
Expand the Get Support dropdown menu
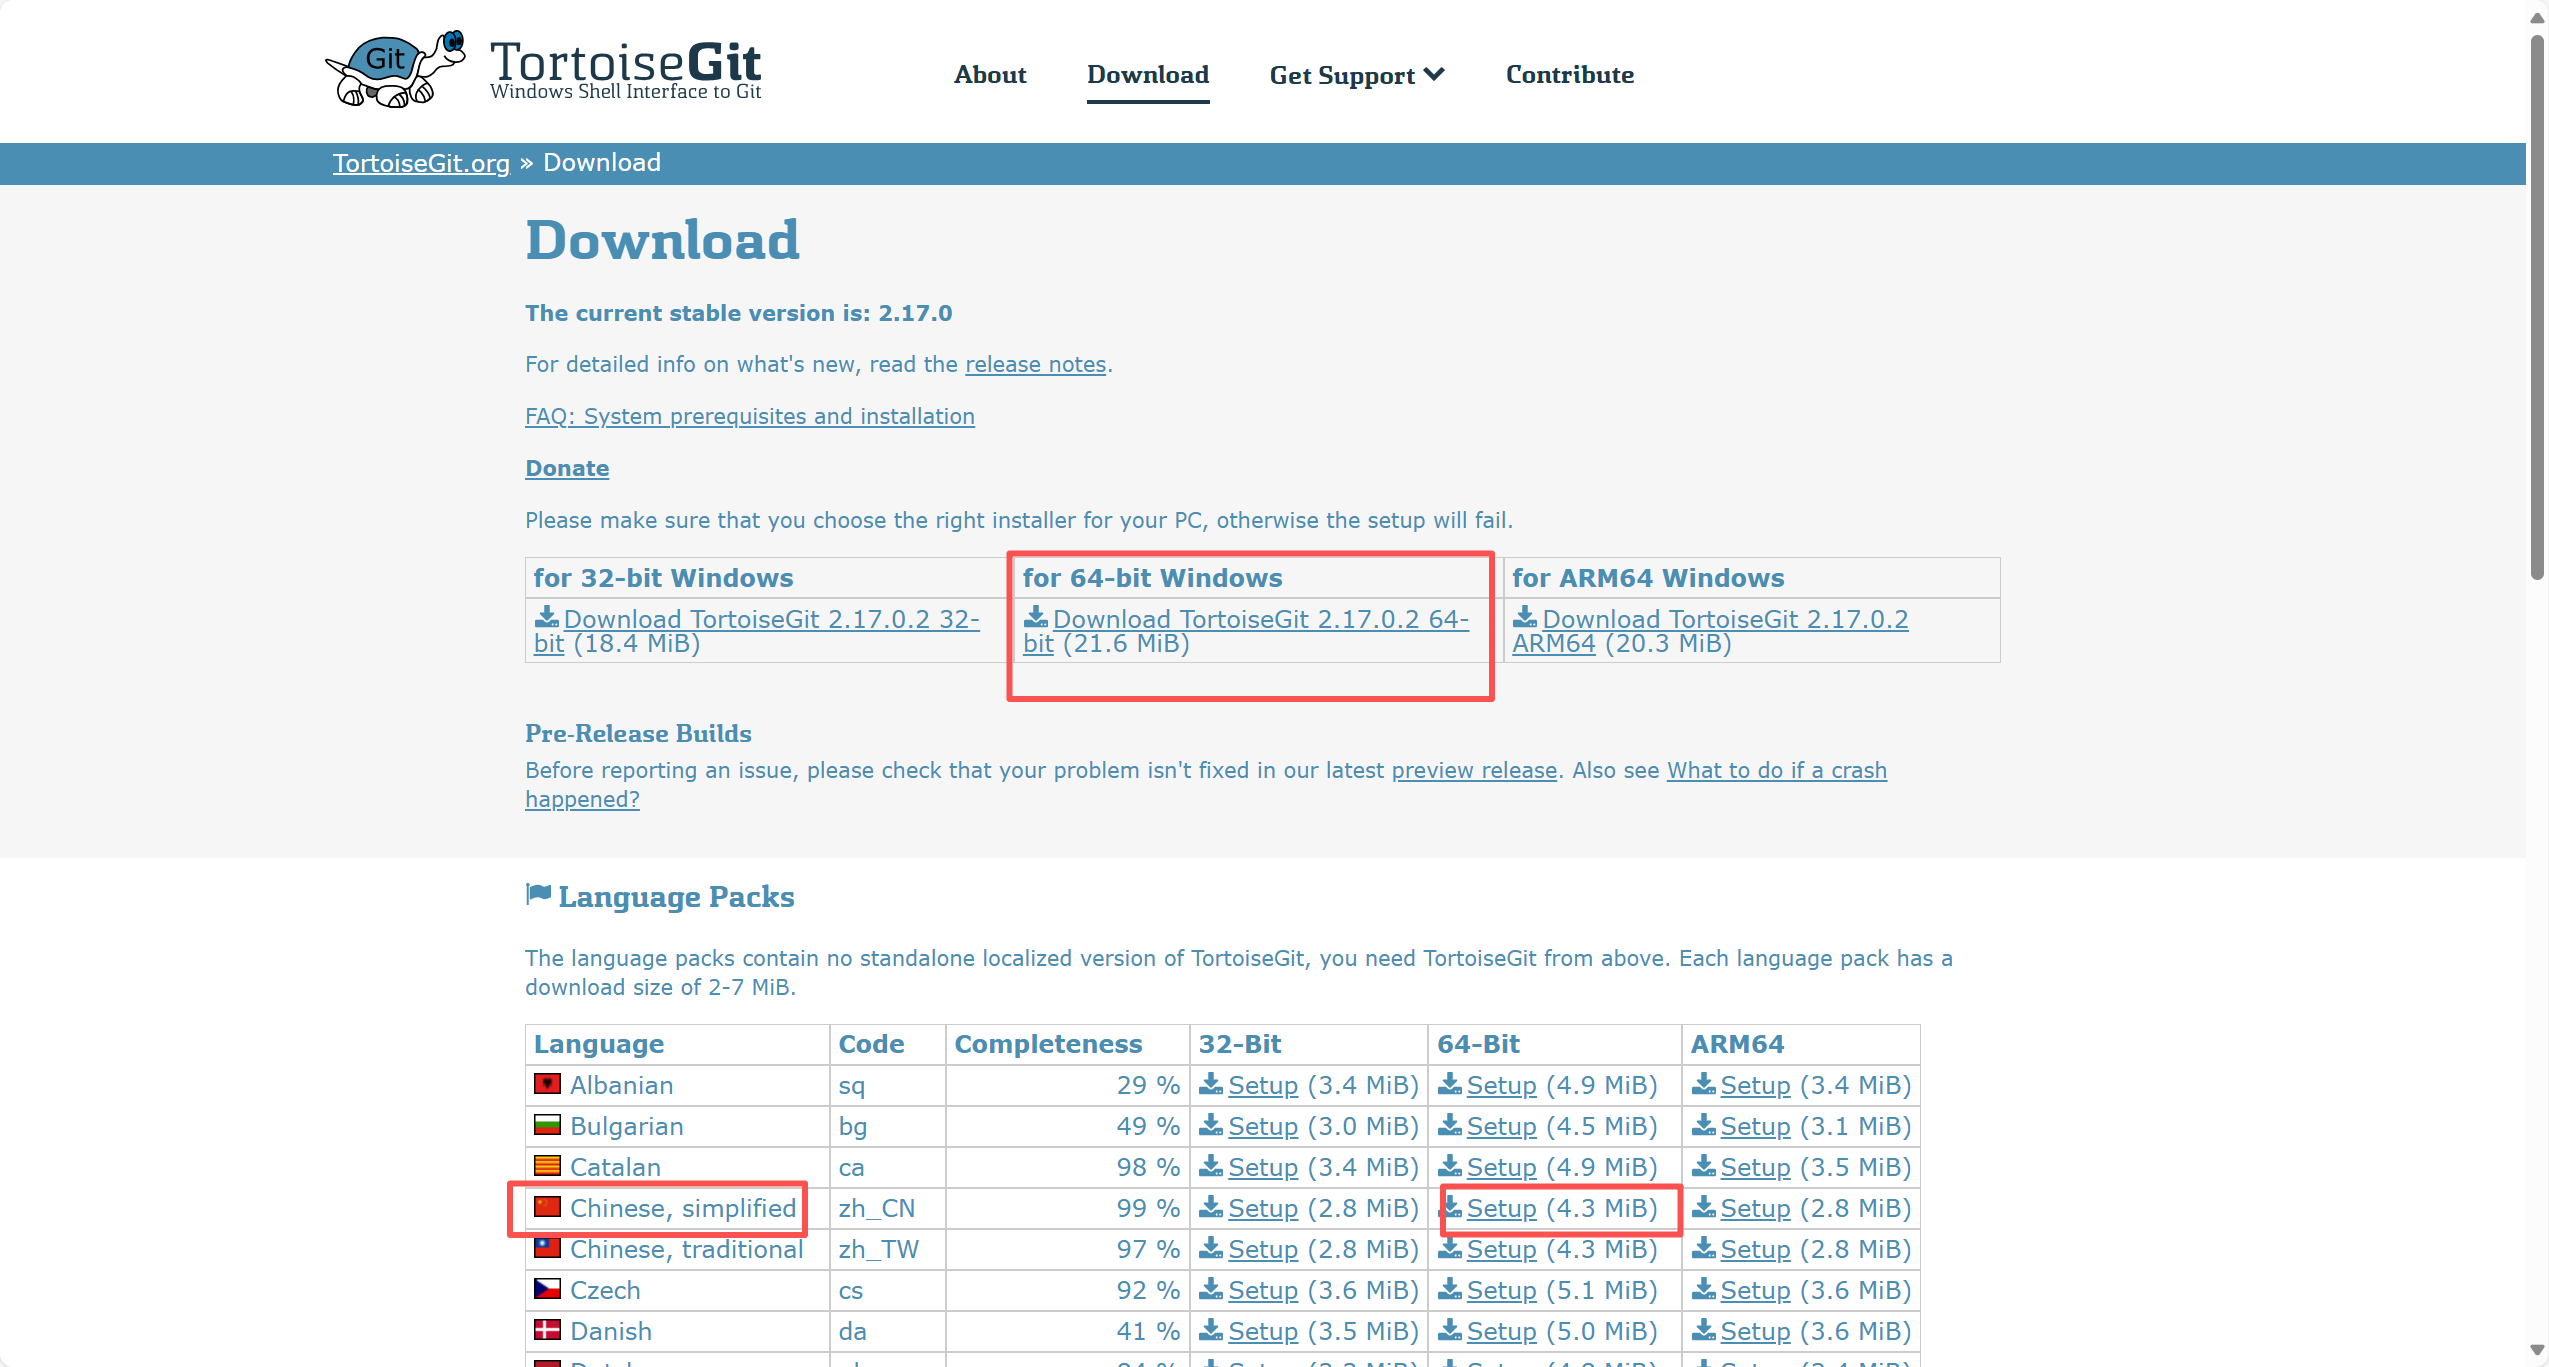[x=1356, y=75]
